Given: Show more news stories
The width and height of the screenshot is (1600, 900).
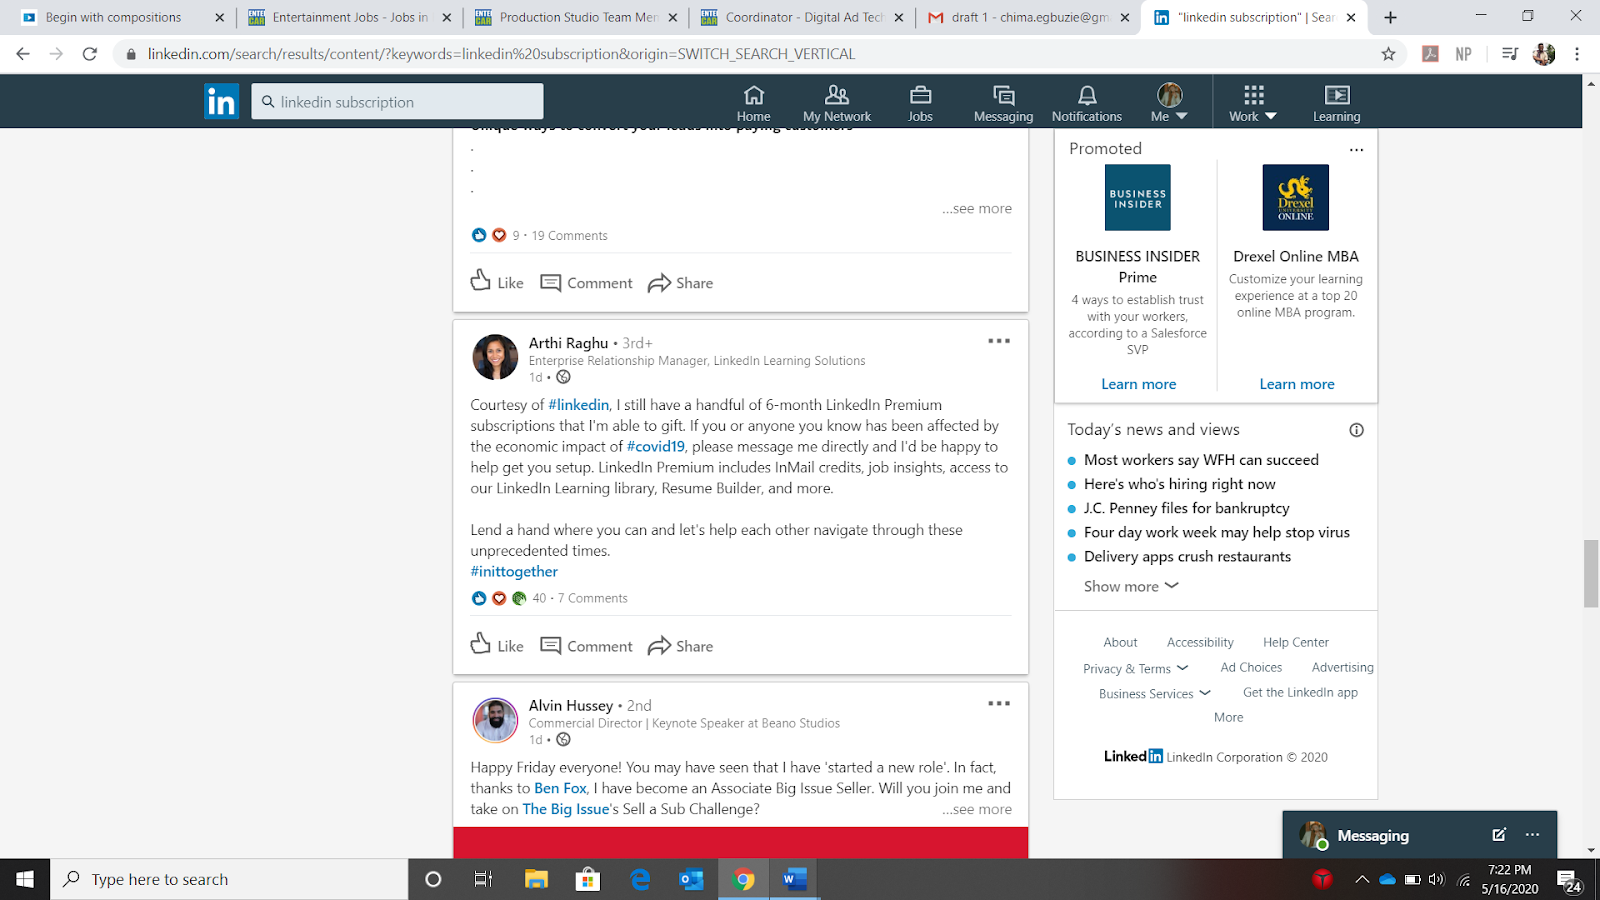Looking at the screenshot, I should 1131,586.
